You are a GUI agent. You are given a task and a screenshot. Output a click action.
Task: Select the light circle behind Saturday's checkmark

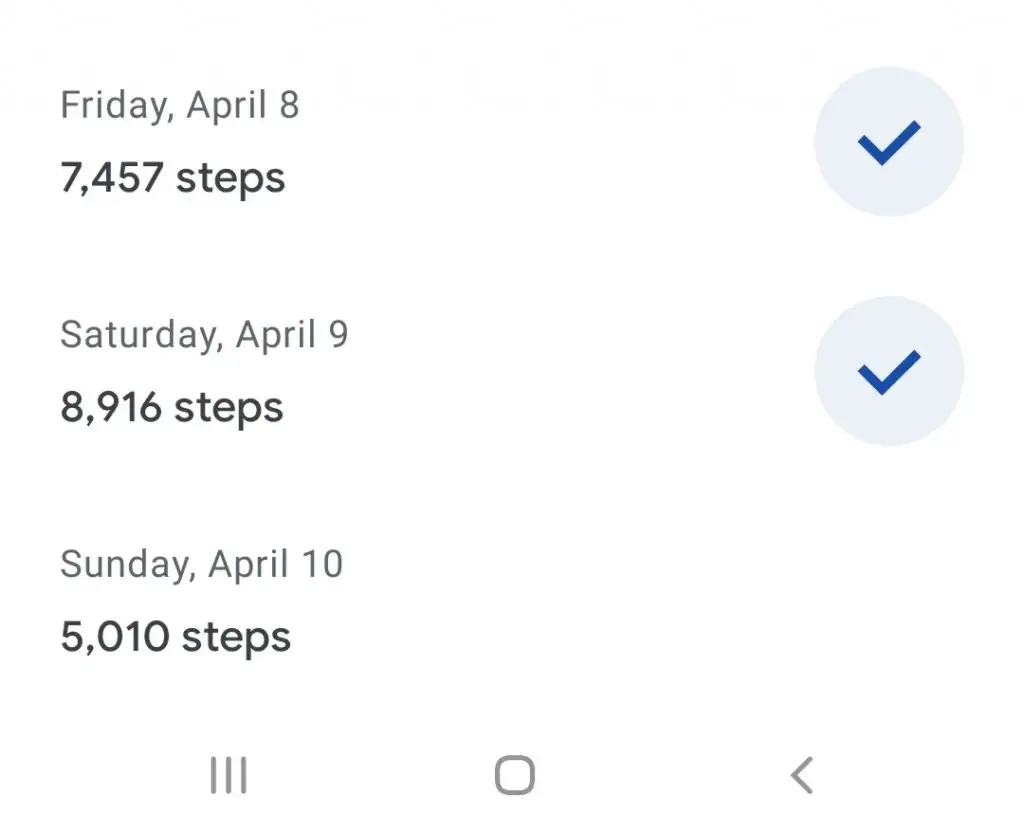(889, 371)
